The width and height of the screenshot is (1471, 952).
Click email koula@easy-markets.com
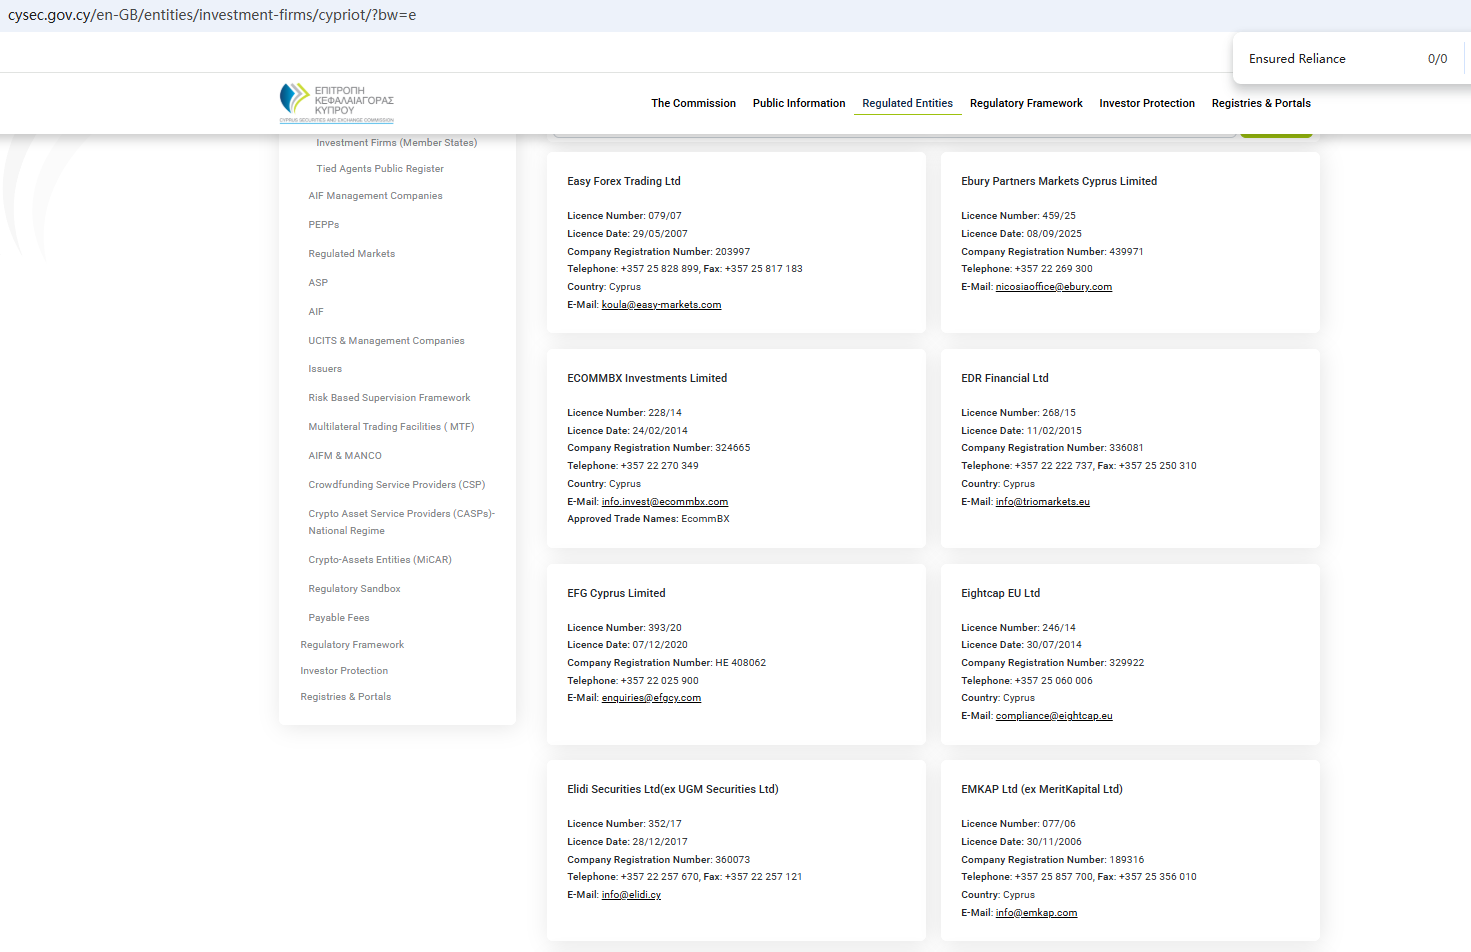pos(661,305)
